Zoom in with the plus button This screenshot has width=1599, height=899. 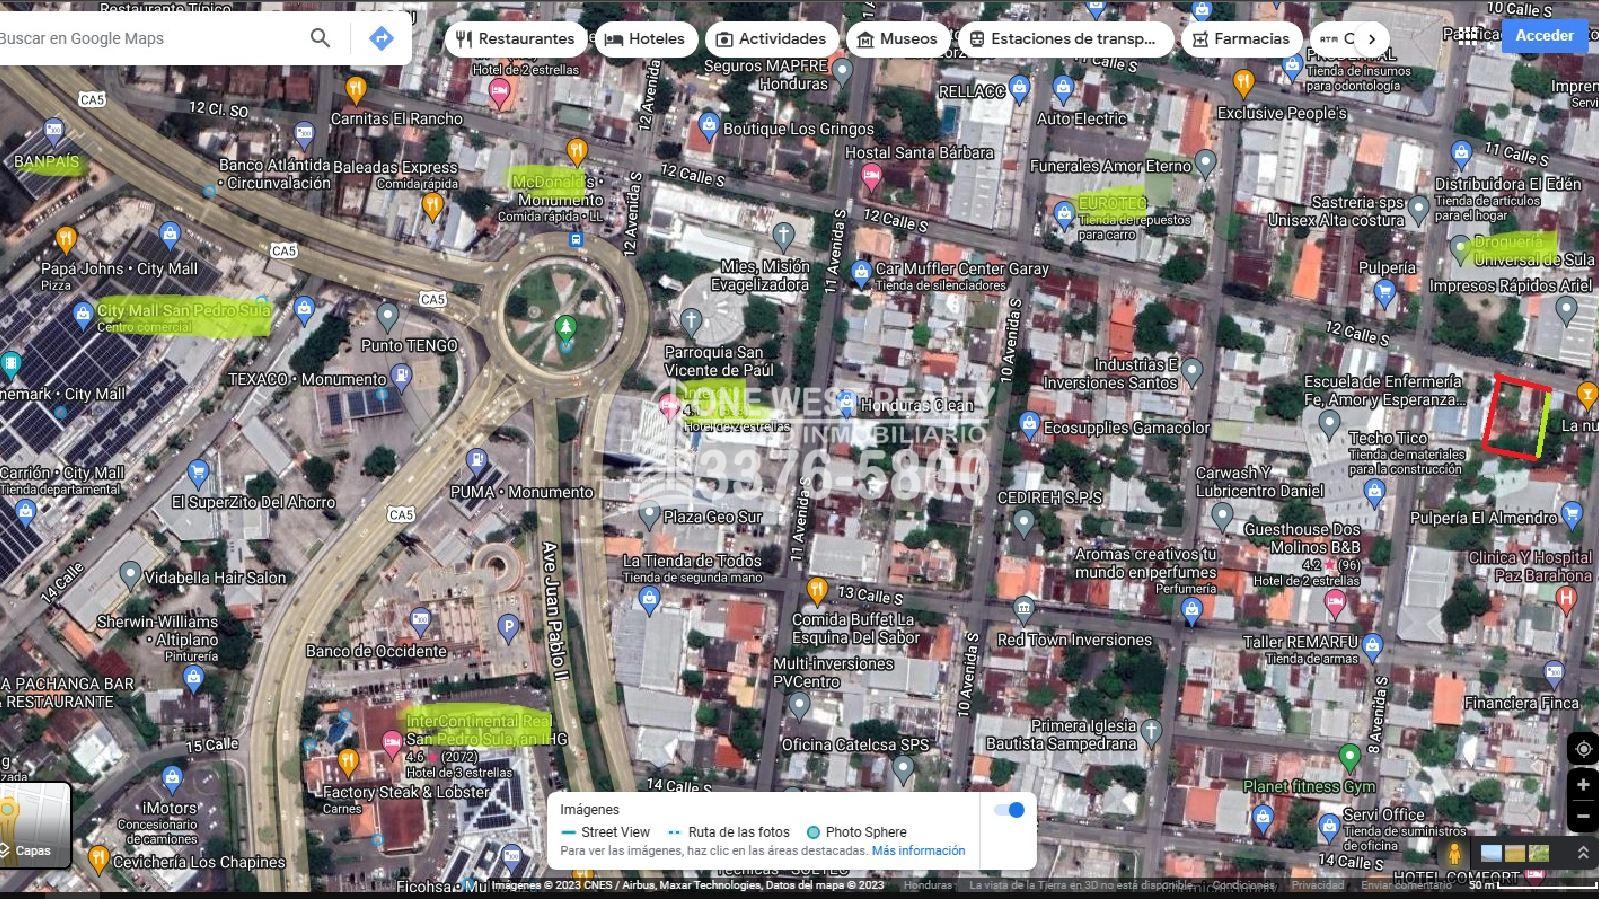1582,785
